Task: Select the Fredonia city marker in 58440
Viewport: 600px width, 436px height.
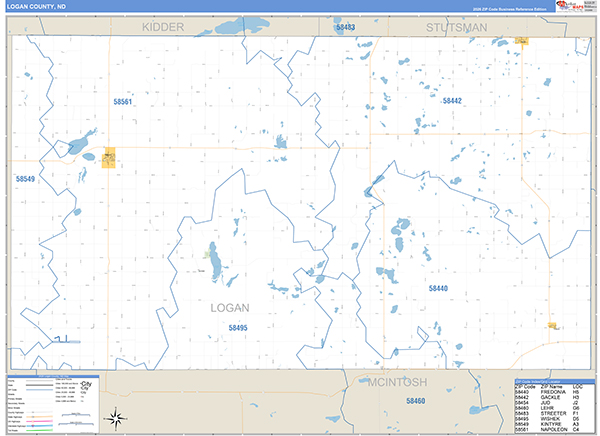Action: coord(552,325)
